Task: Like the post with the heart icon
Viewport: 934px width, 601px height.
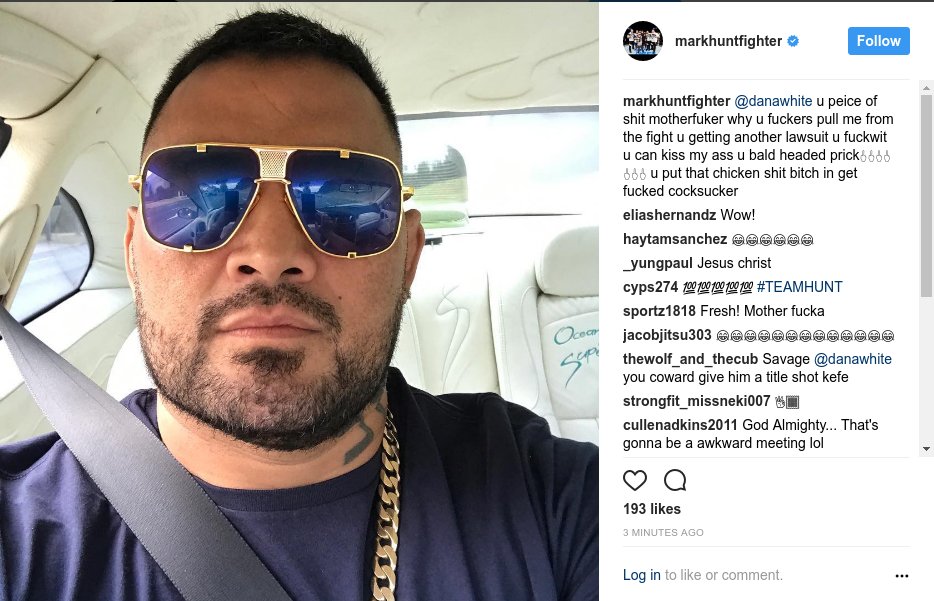Action: point(634,480)
